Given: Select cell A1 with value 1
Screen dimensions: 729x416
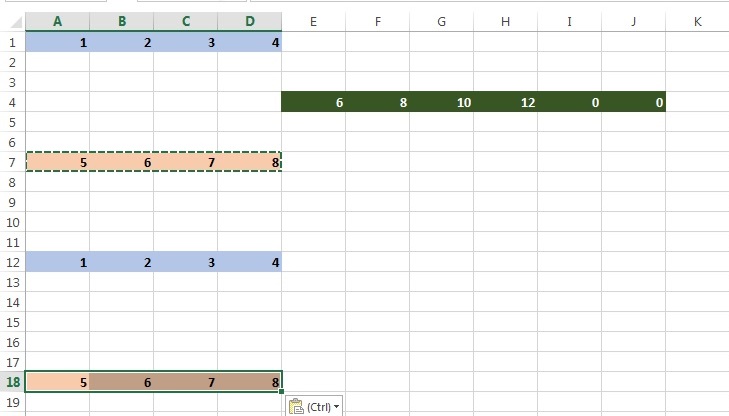Looking at the screenshot, I should coord(57,42).
